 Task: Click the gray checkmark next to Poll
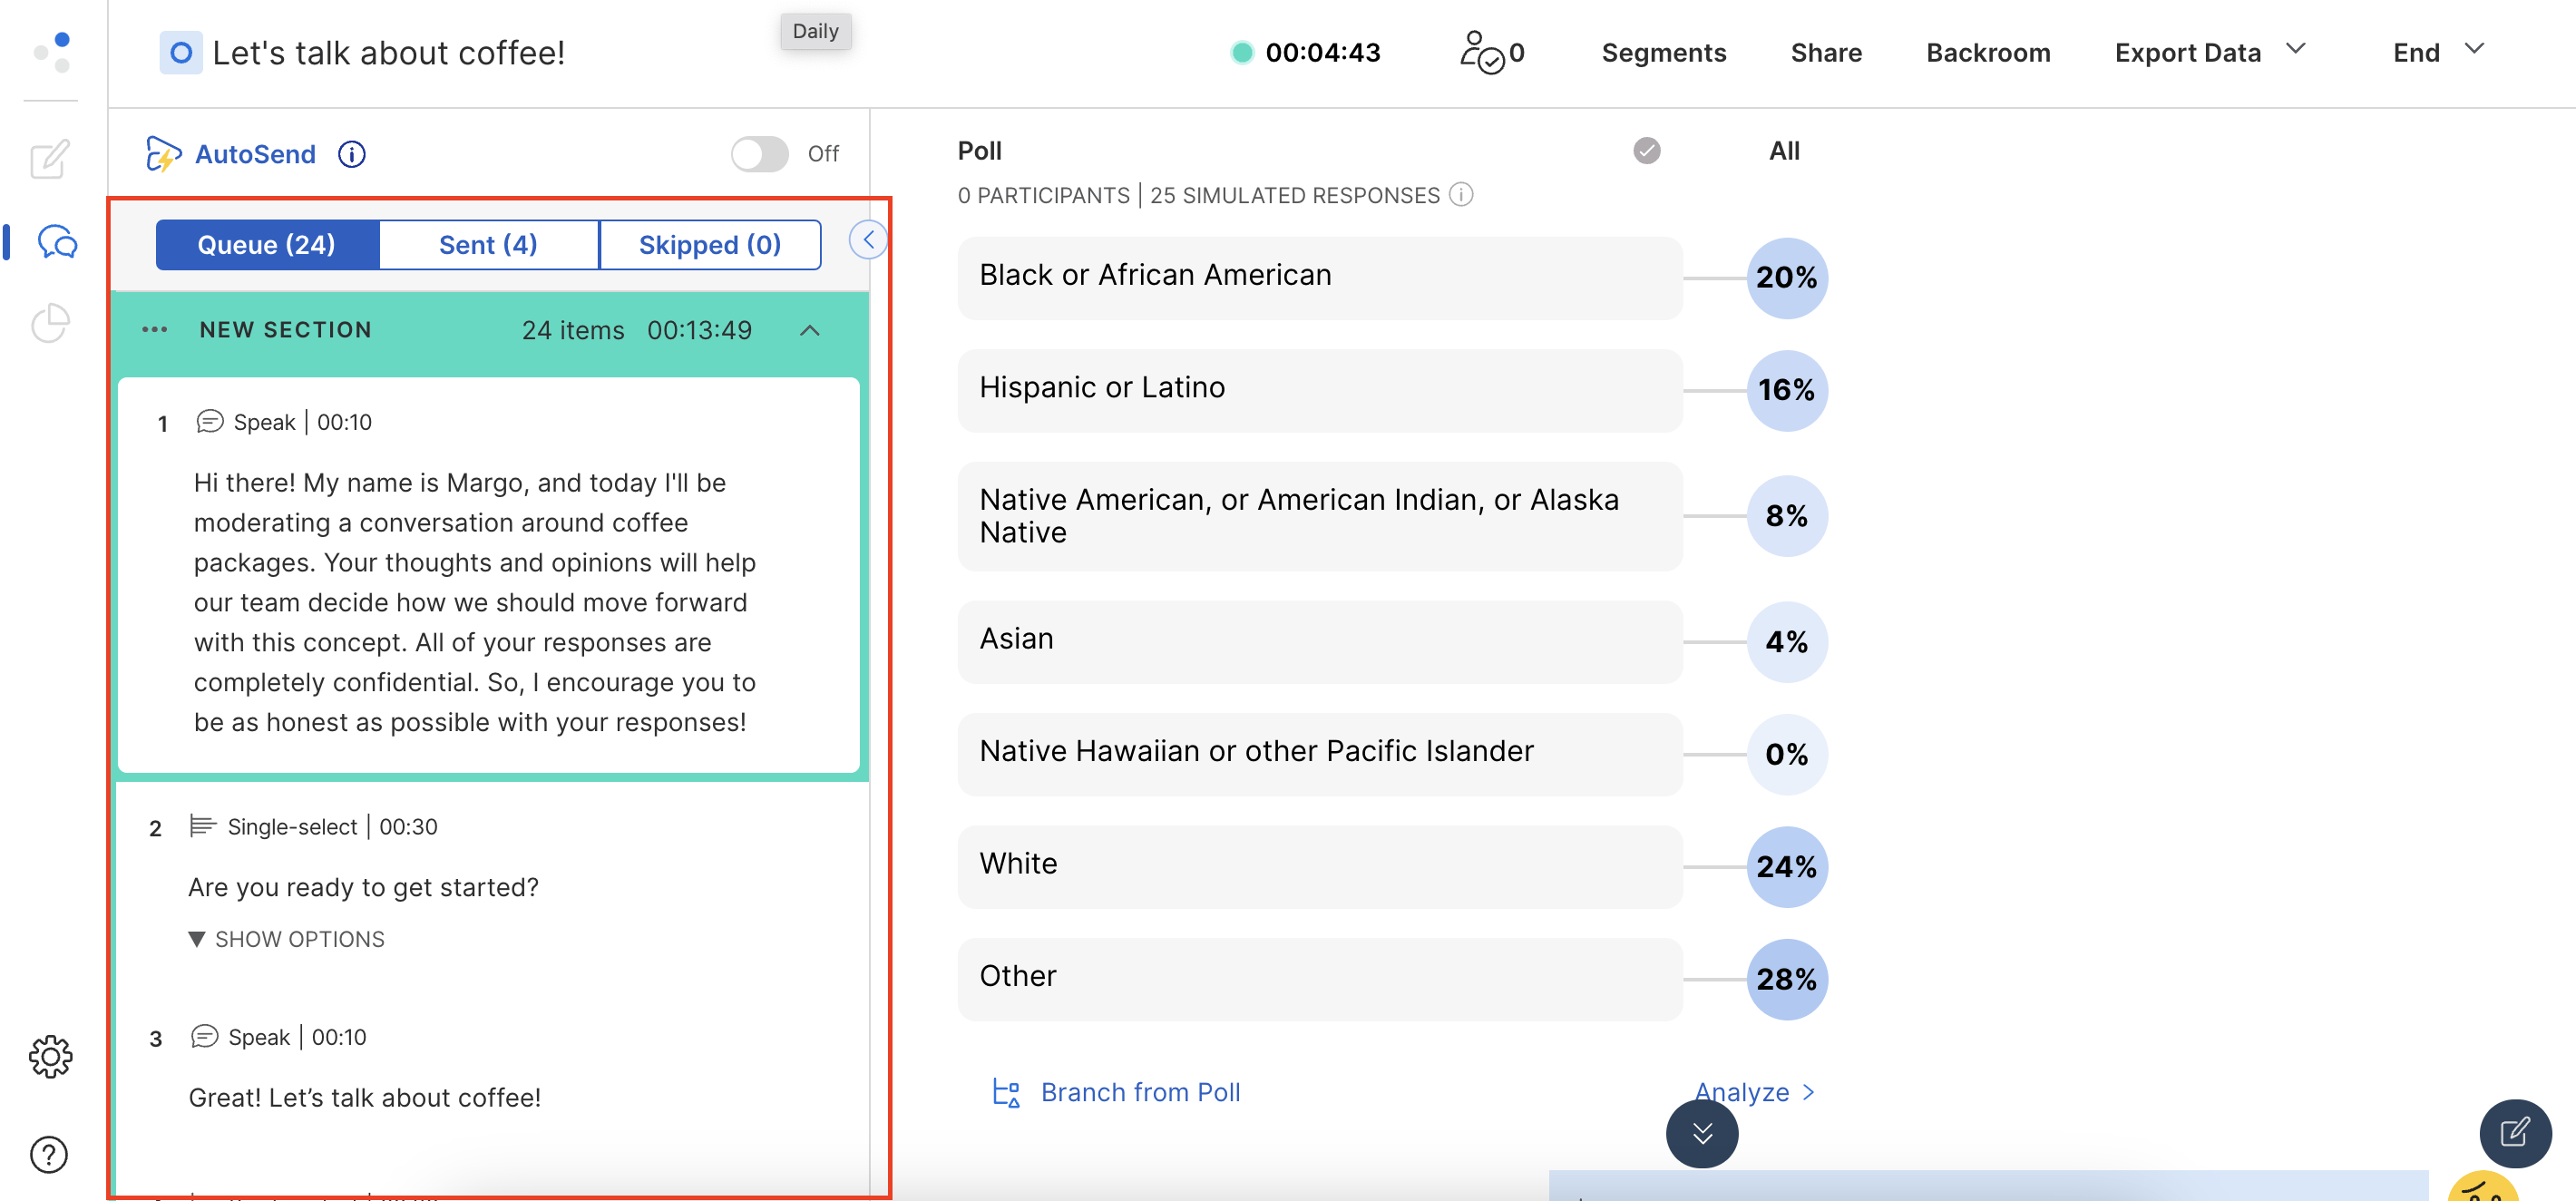tap(1646, 151)
